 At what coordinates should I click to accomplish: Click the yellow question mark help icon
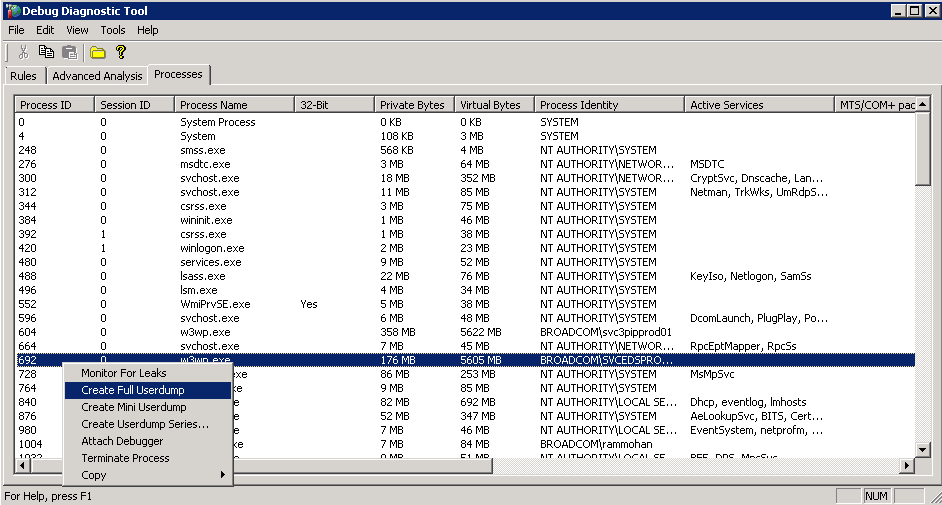(x=121, y=53)
